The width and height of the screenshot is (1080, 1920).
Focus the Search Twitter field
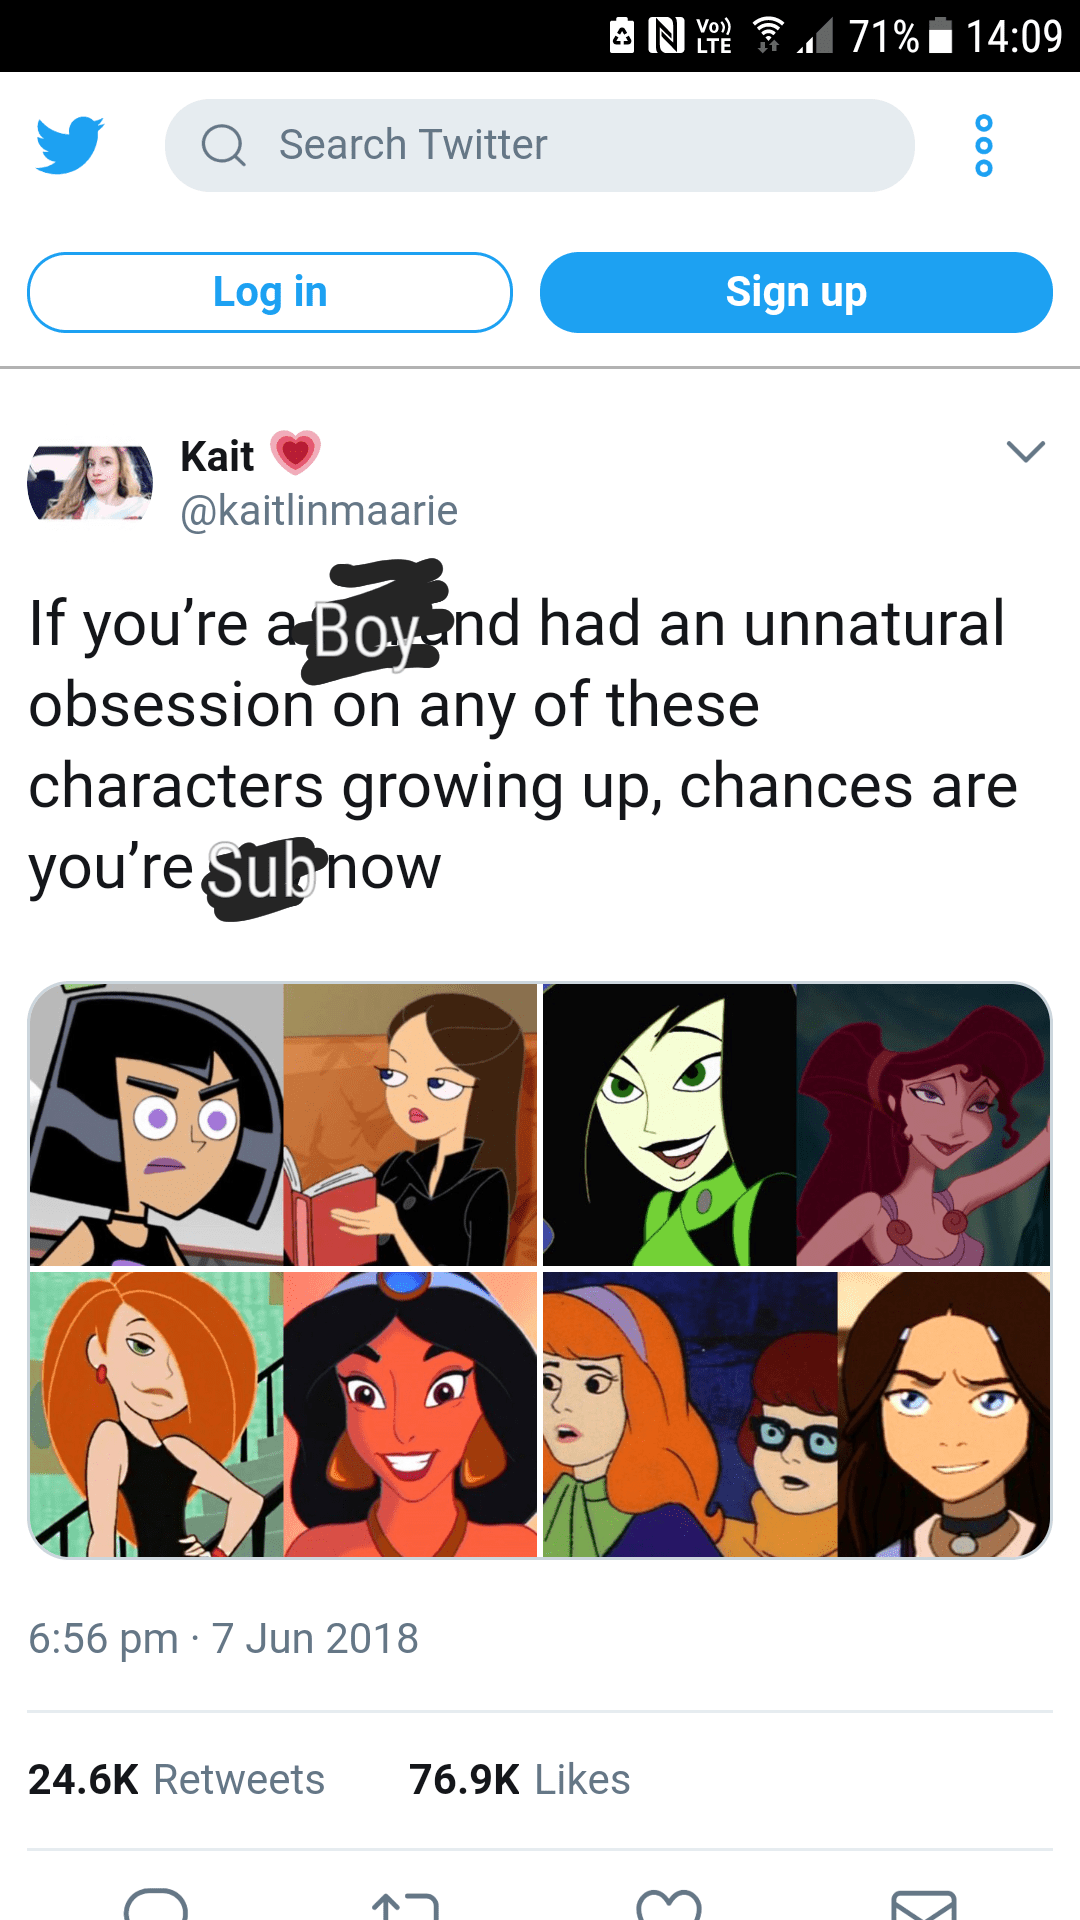point(540,145)
